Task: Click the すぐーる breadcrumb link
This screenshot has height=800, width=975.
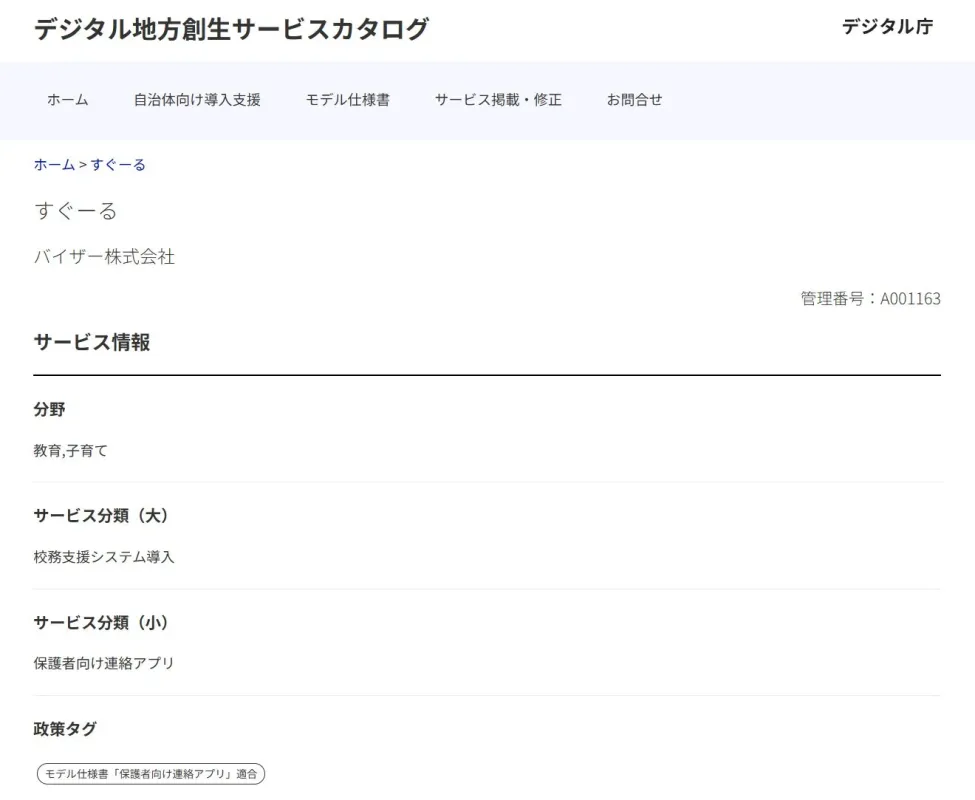Action: (x=118, y=165)
